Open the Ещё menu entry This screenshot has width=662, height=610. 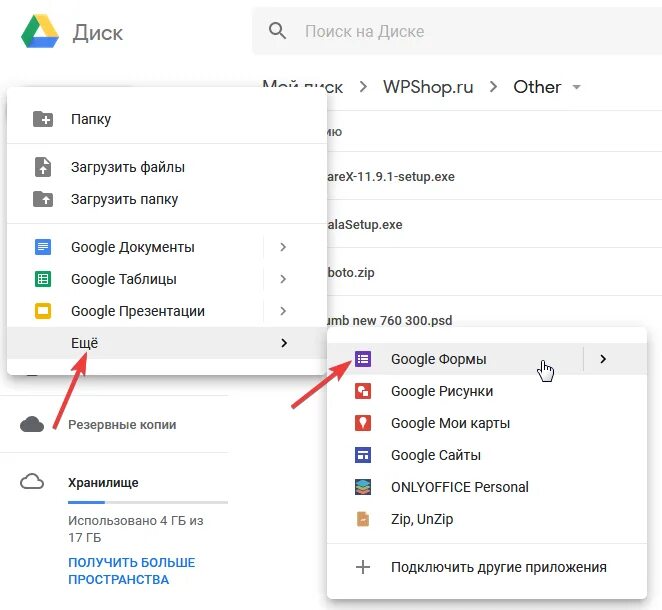click(167, 343)
